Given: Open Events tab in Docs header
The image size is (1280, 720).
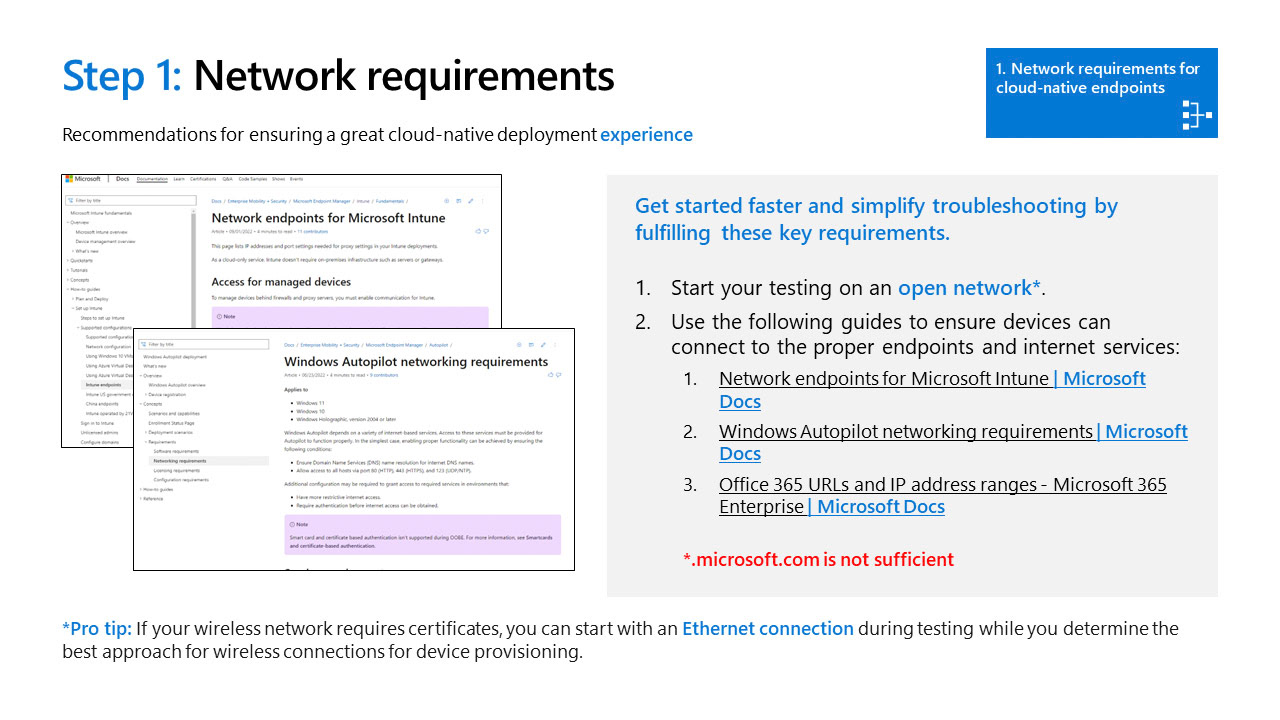Looking at the screenshot, I should (296, 179).
